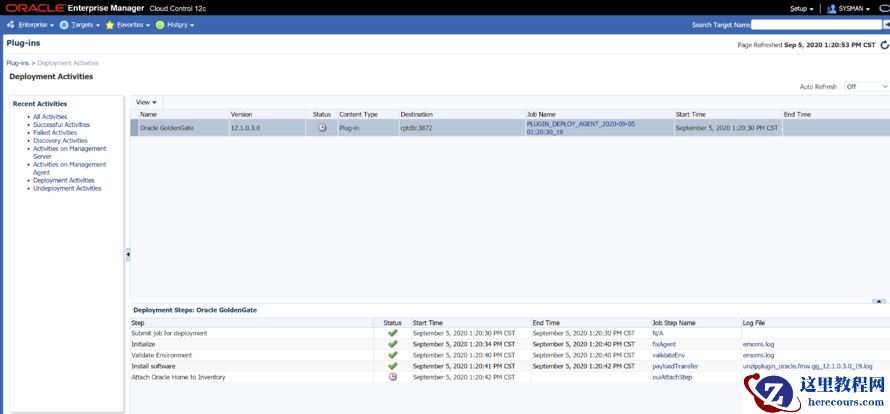Click the page refresh icon
The width and height of the screenshot is (890, 414).
[x=883, y=45]
